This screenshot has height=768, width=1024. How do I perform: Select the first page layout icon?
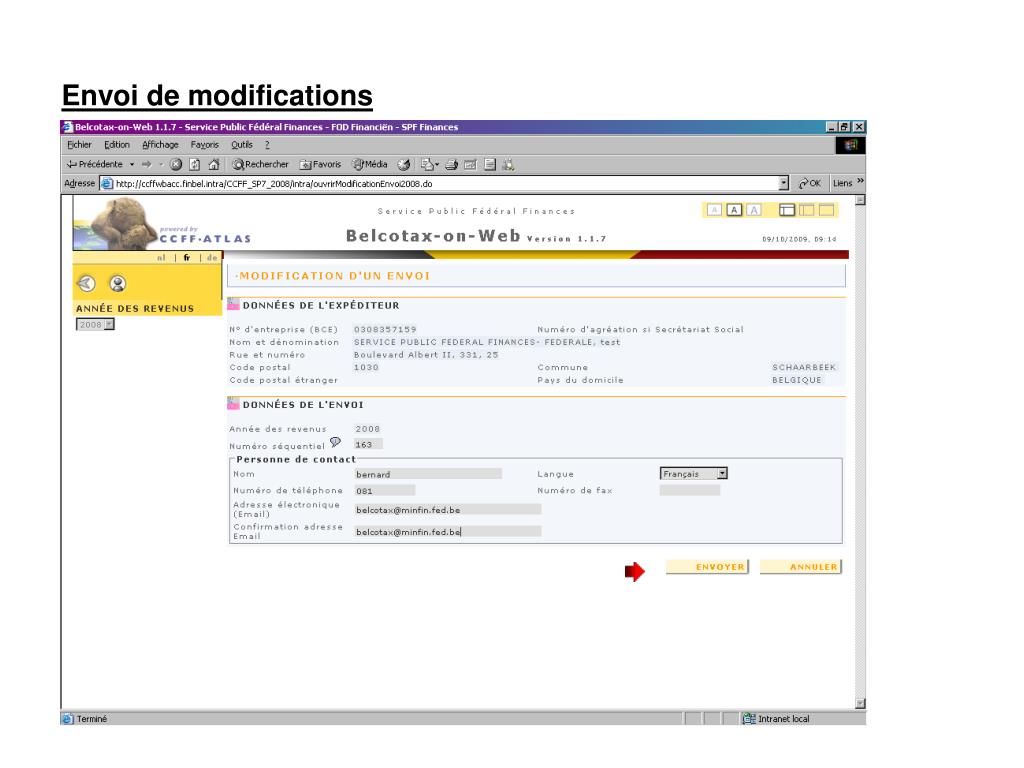pyautogui.click(x=788, y=210)
